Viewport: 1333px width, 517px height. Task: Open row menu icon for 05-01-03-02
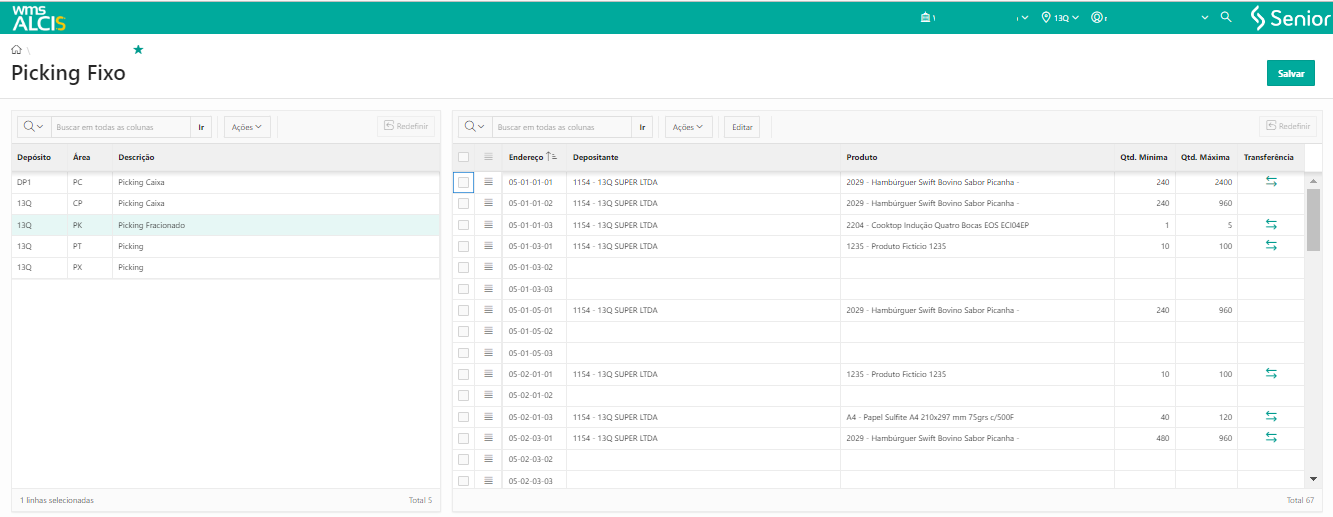(x=488, y=267)
